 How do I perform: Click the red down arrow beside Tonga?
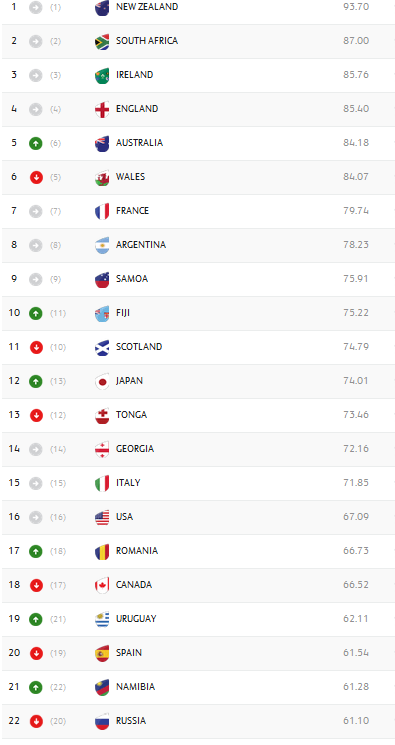tap(36, 415)
